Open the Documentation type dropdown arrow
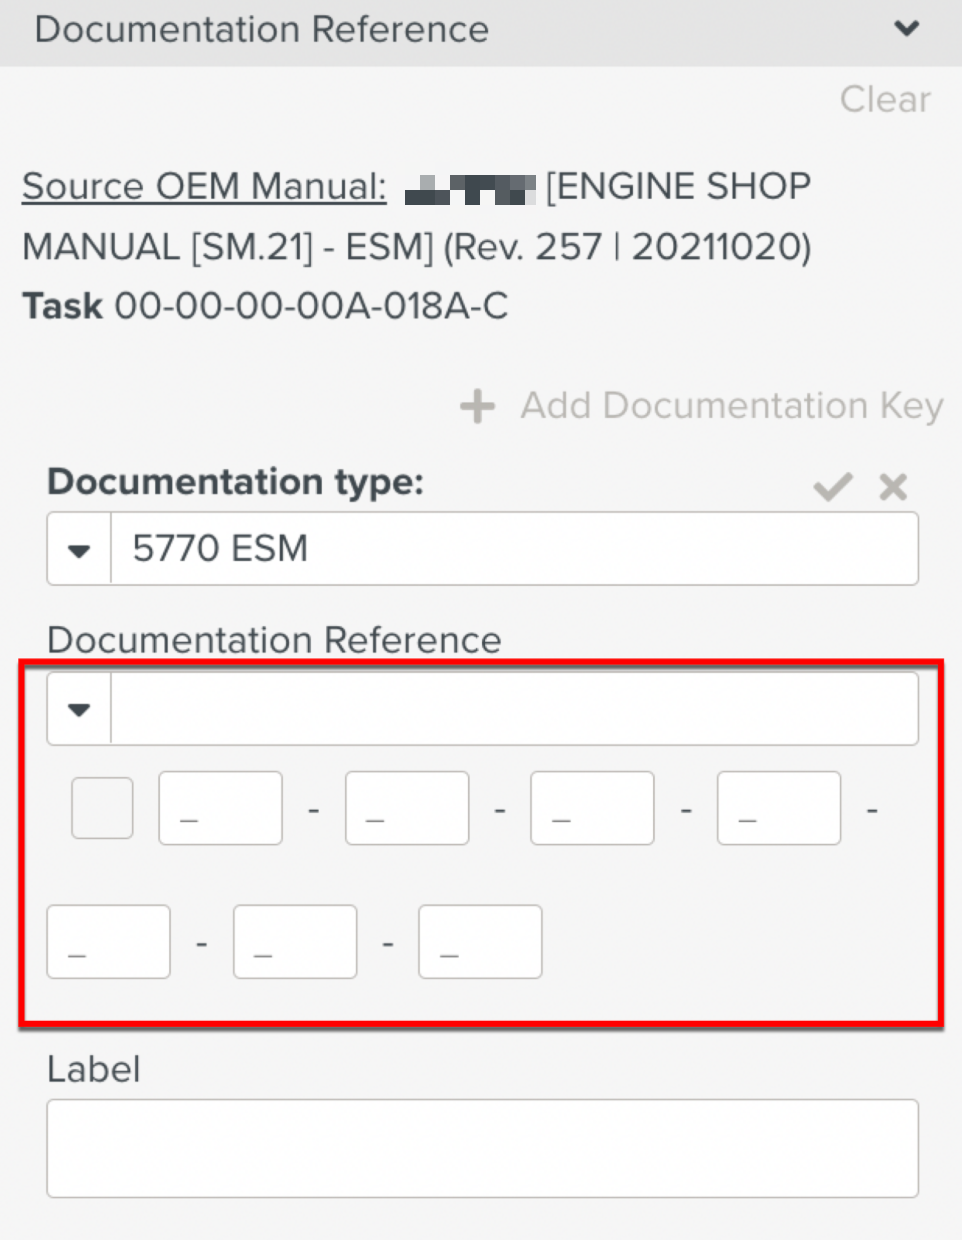This screenshot has width=962, height=1240. [x=79, y=549]
